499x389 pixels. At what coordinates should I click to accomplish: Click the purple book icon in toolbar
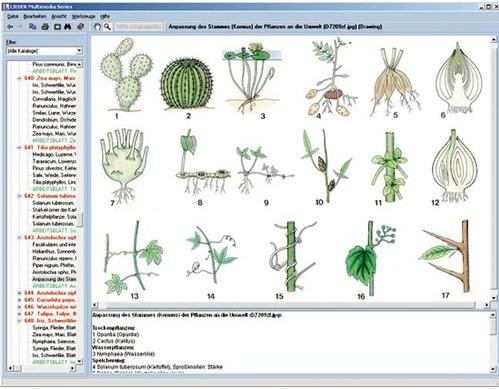[81, 27]
